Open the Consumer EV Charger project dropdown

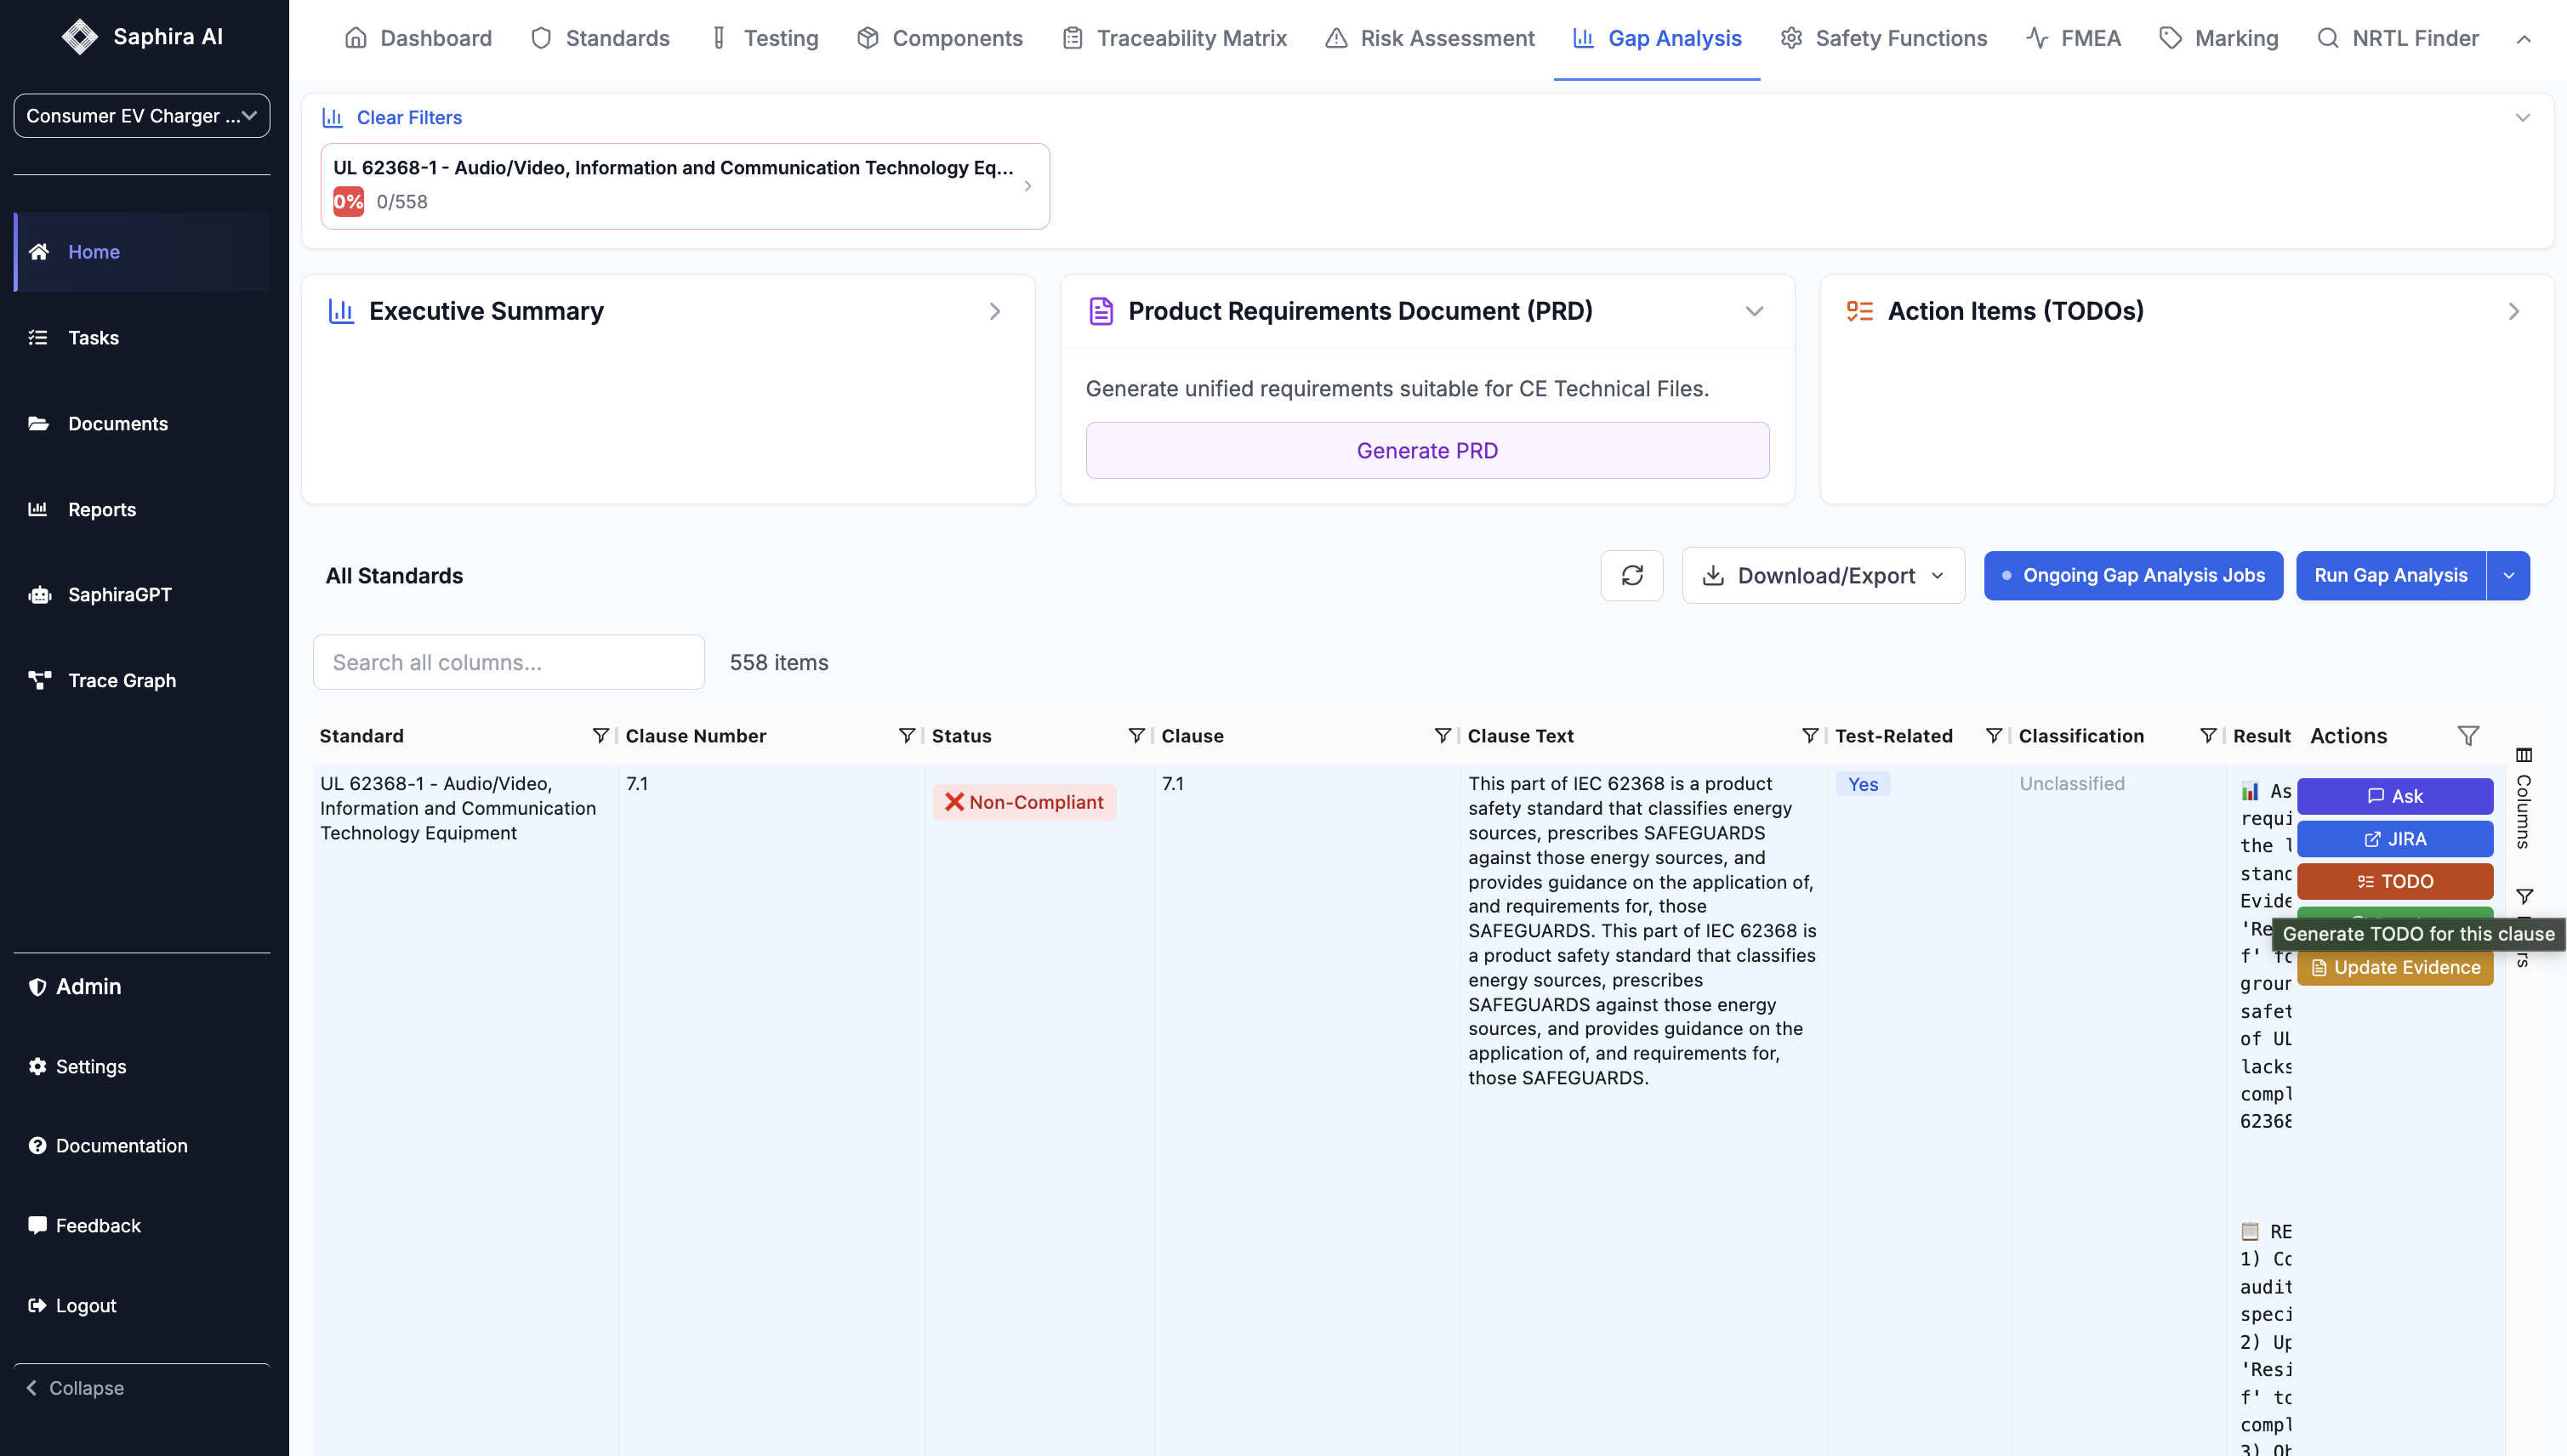click(141, 116)
